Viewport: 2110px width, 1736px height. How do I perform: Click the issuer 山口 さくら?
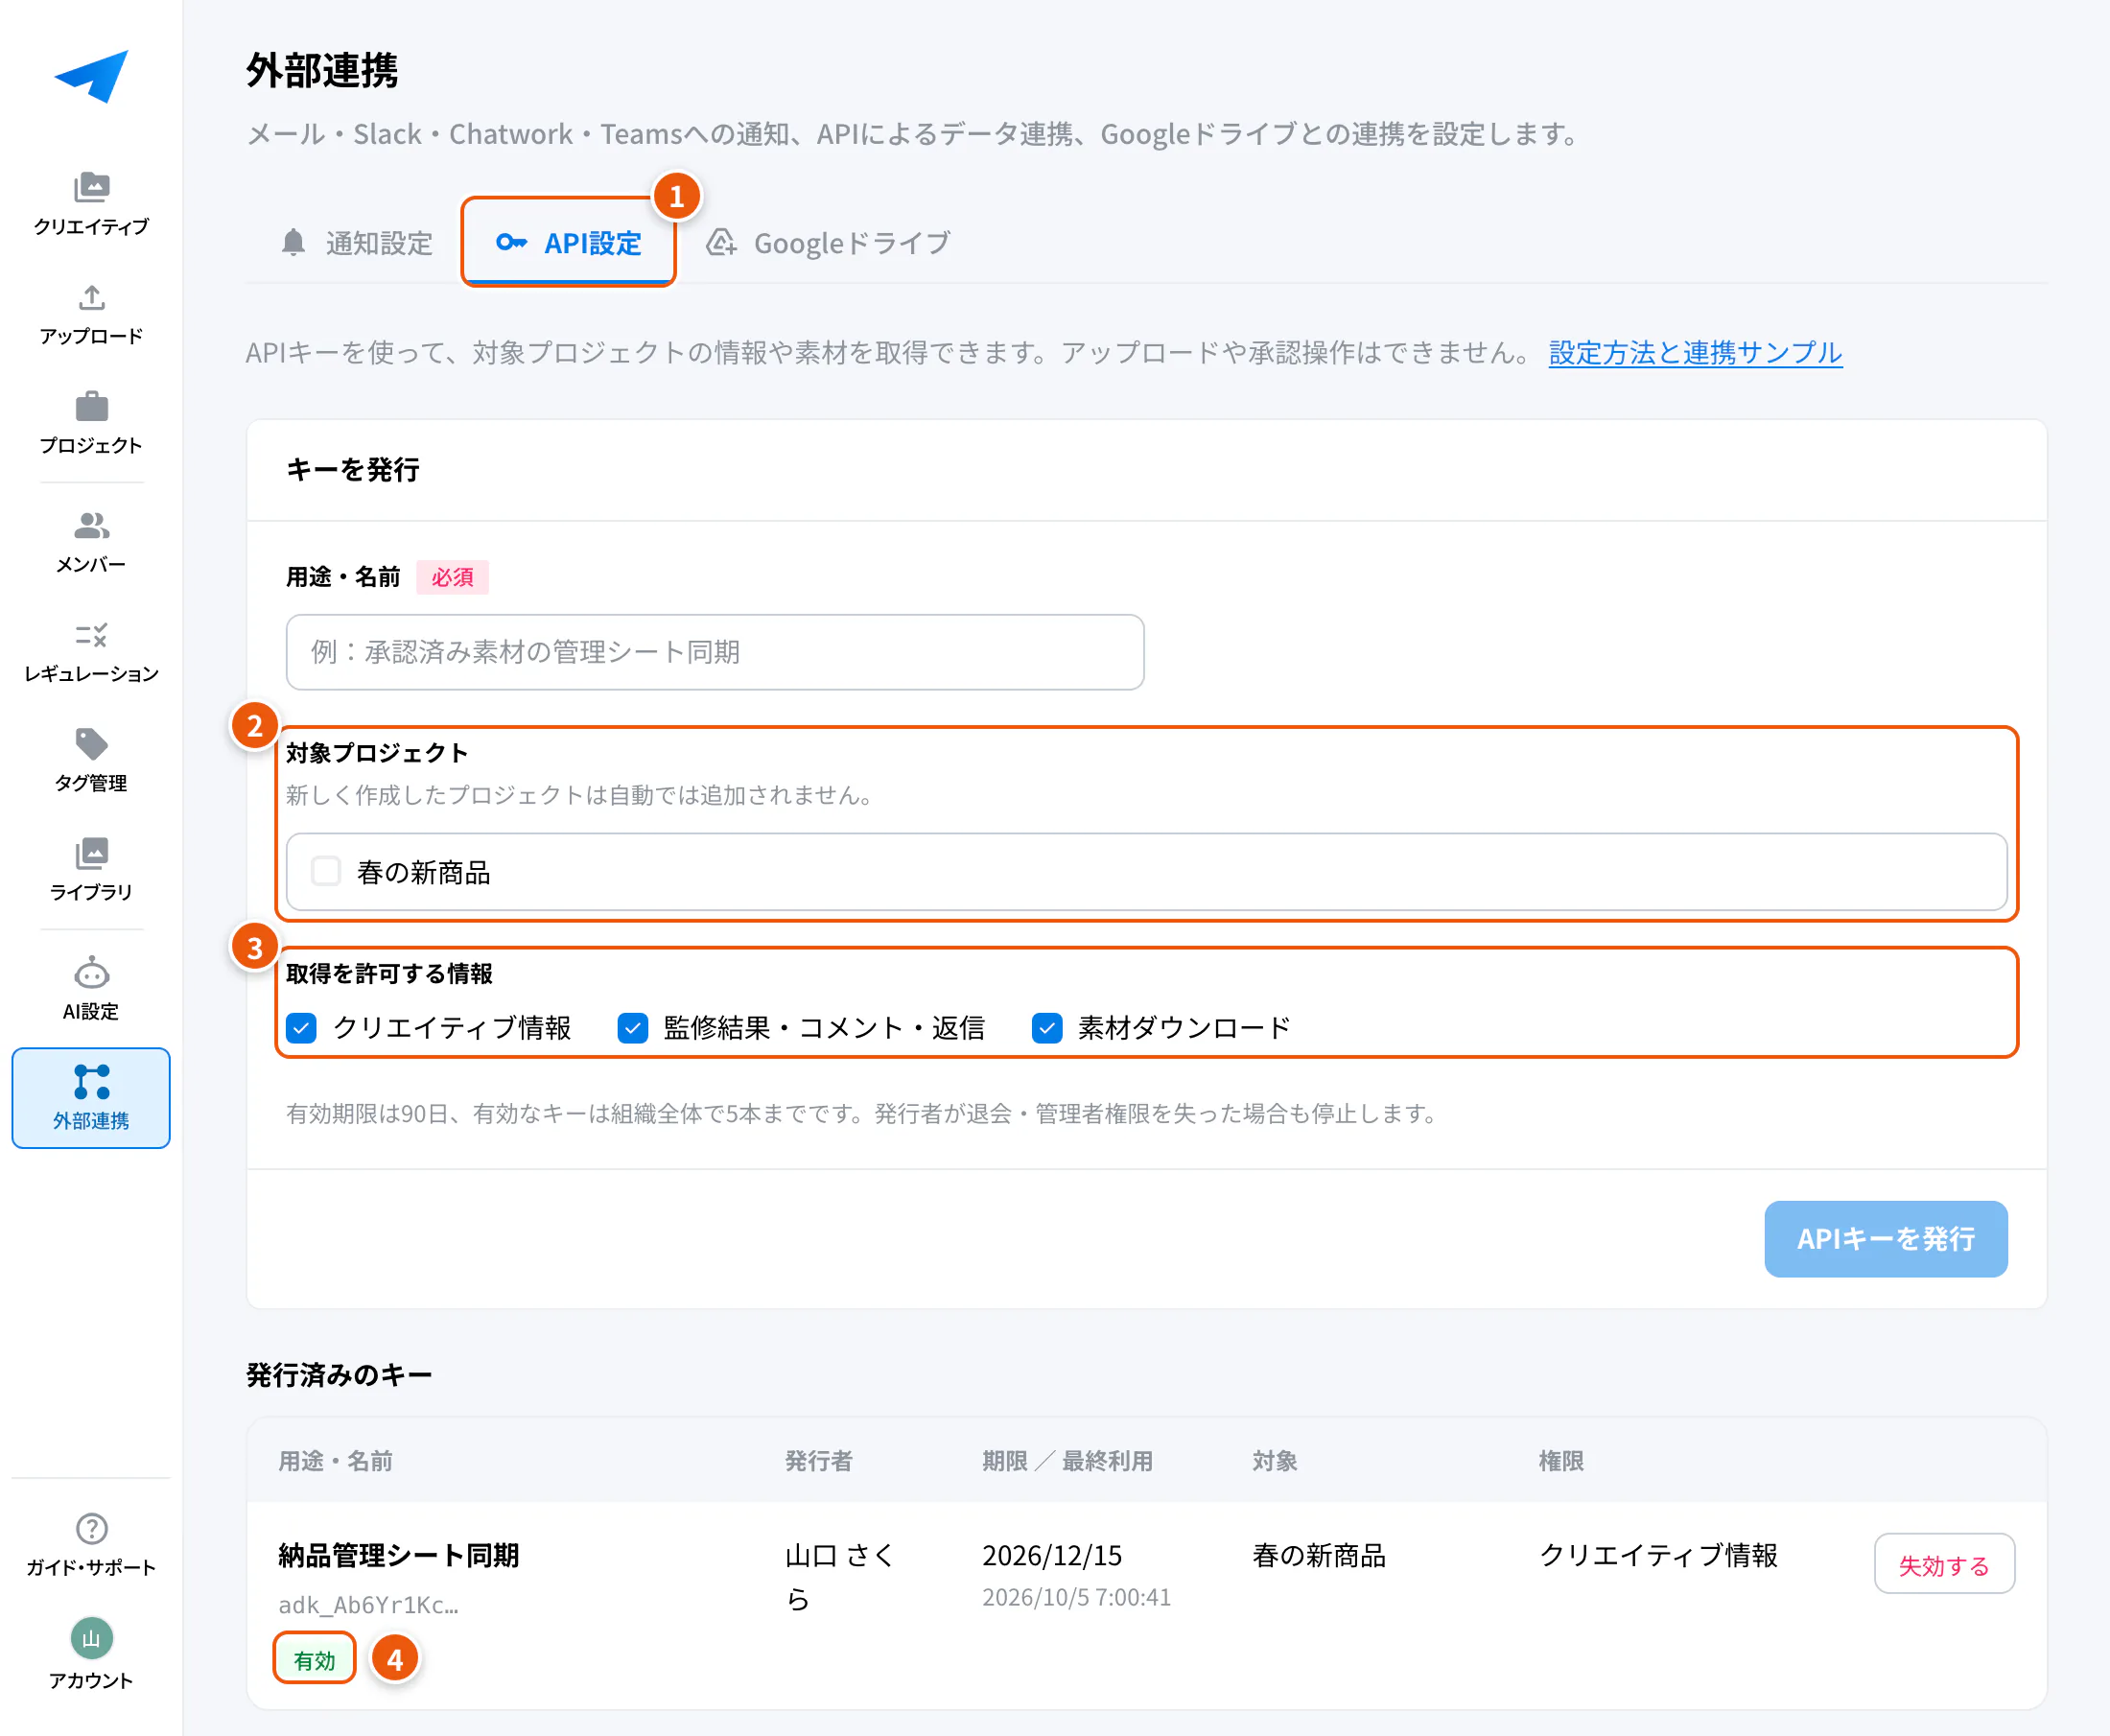pyautogui.click(x=840, y=1576)
